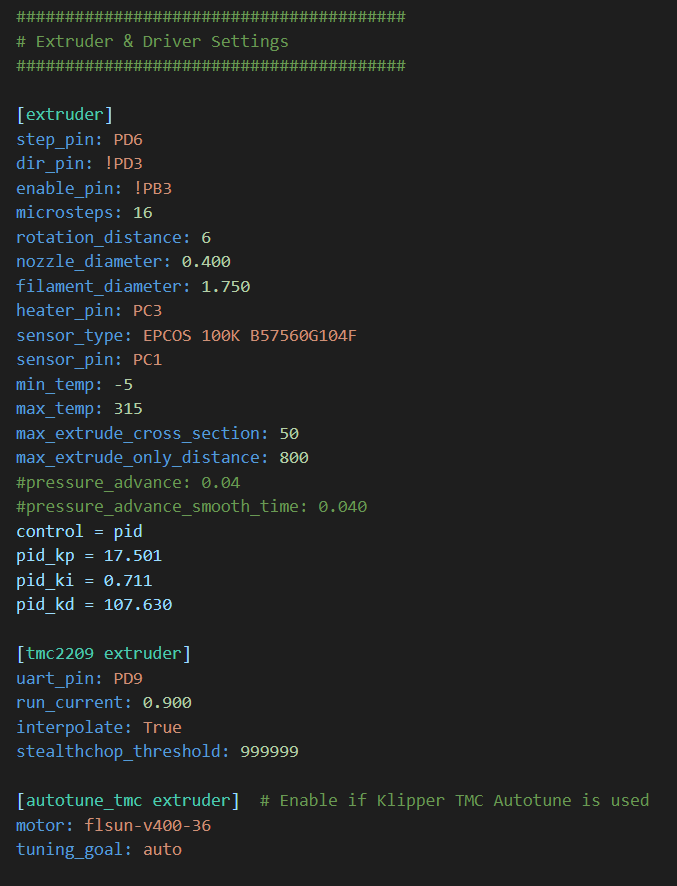
Task: Click the max_temp value 315
Action: pyautogui.click(x=128, y=409)
